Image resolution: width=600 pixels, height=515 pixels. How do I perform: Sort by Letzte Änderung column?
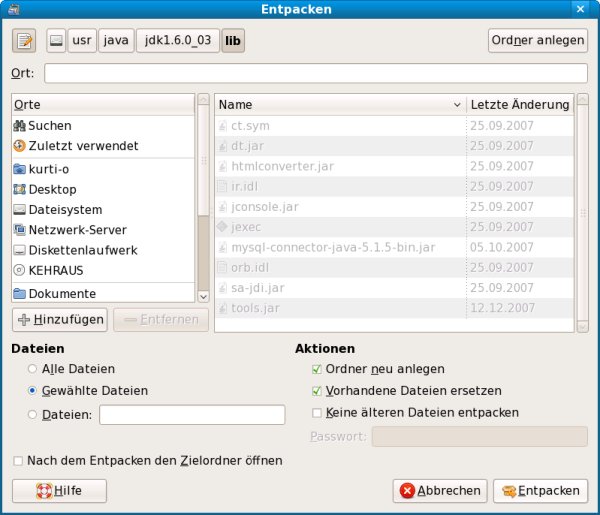coord(519,104)
